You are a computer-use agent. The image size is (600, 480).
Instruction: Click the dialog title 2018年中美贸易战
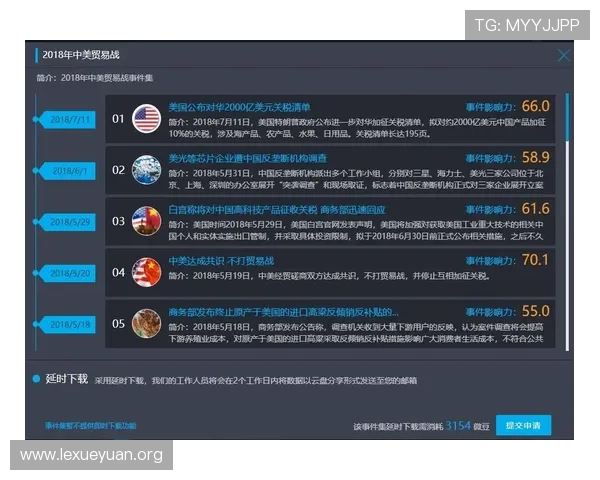81,55
